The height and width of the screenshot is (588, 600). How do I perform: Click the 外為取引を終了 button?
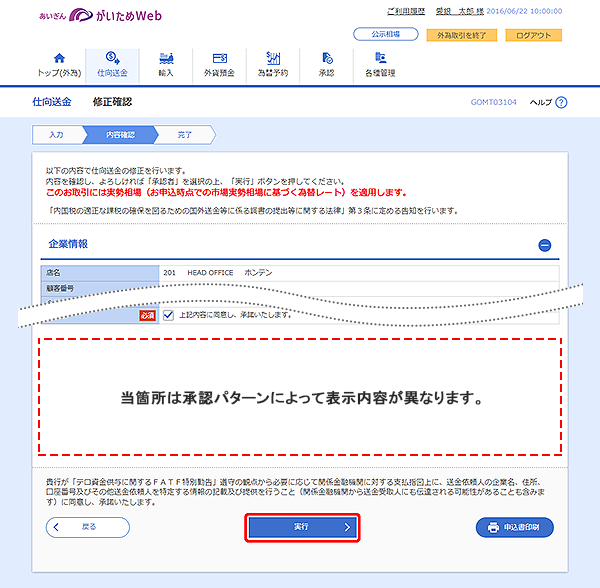(461, 35)
